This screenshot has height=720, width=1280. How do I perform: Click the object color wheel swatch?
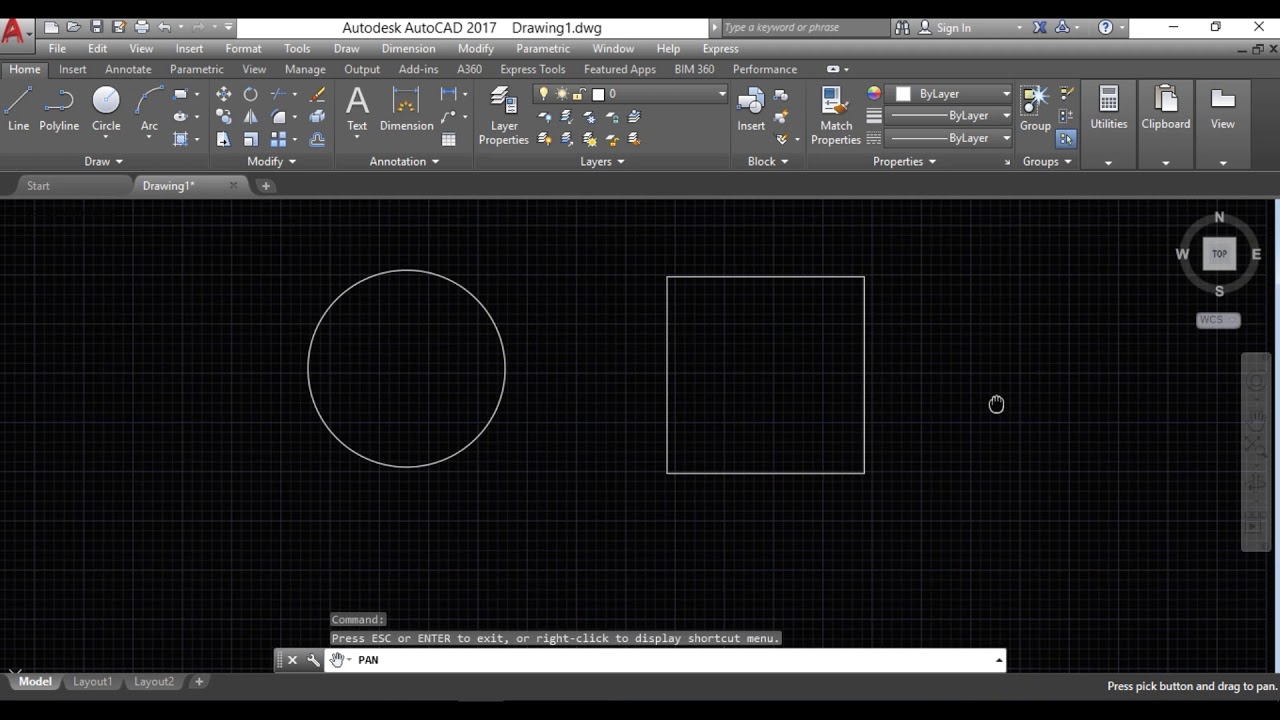click(x=874, y=93)
